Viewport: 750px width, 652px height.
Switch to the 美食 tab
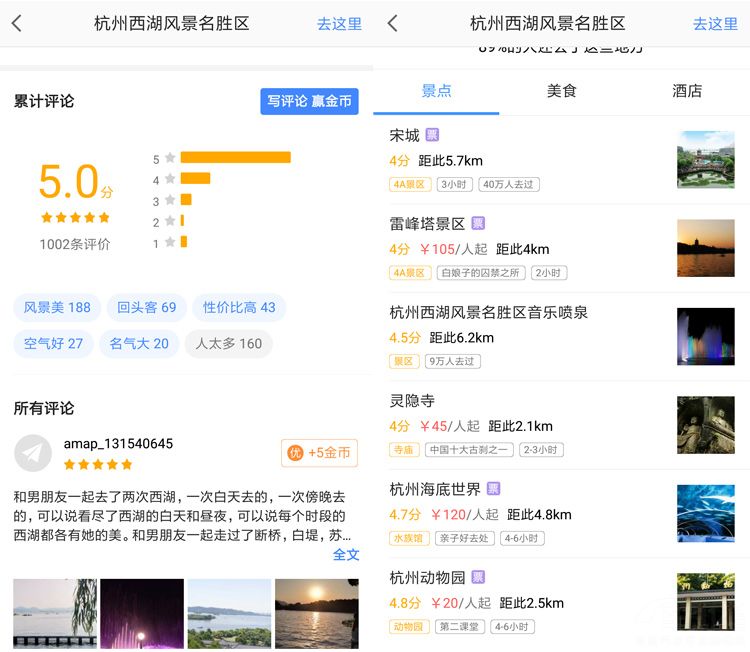561,91
